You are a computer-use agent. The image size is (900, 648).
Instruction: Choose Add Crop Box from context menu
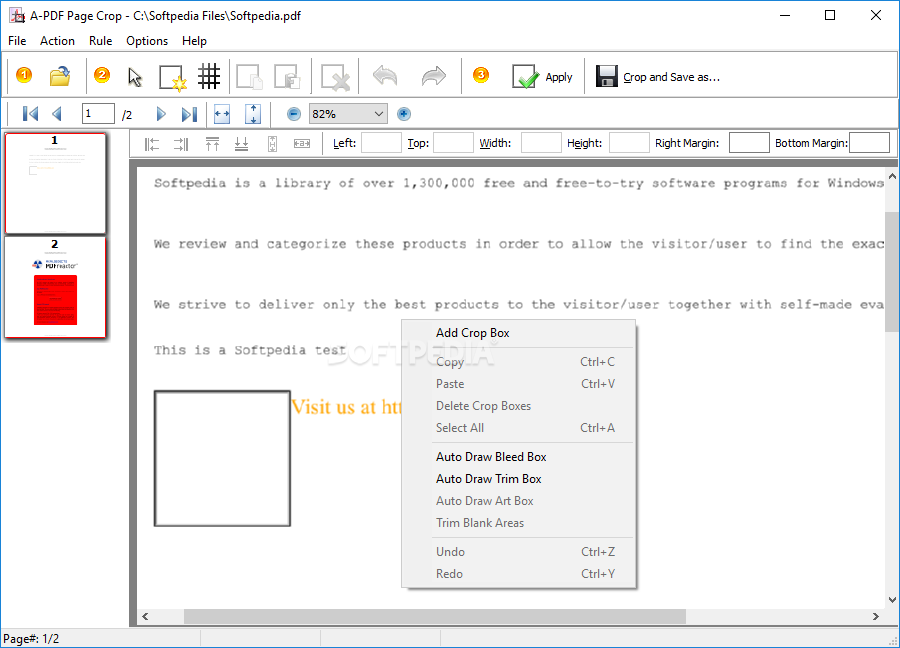pyautogui.click(x=519, y=333)
